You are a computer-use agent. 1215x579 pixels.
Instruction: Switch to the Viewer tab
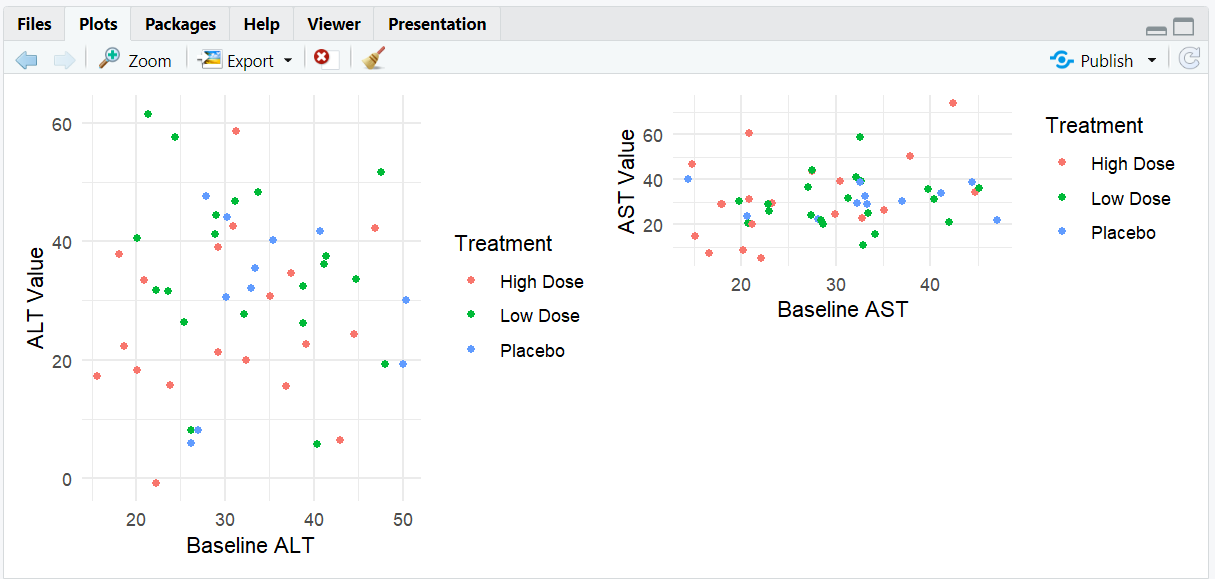point(334,24)
